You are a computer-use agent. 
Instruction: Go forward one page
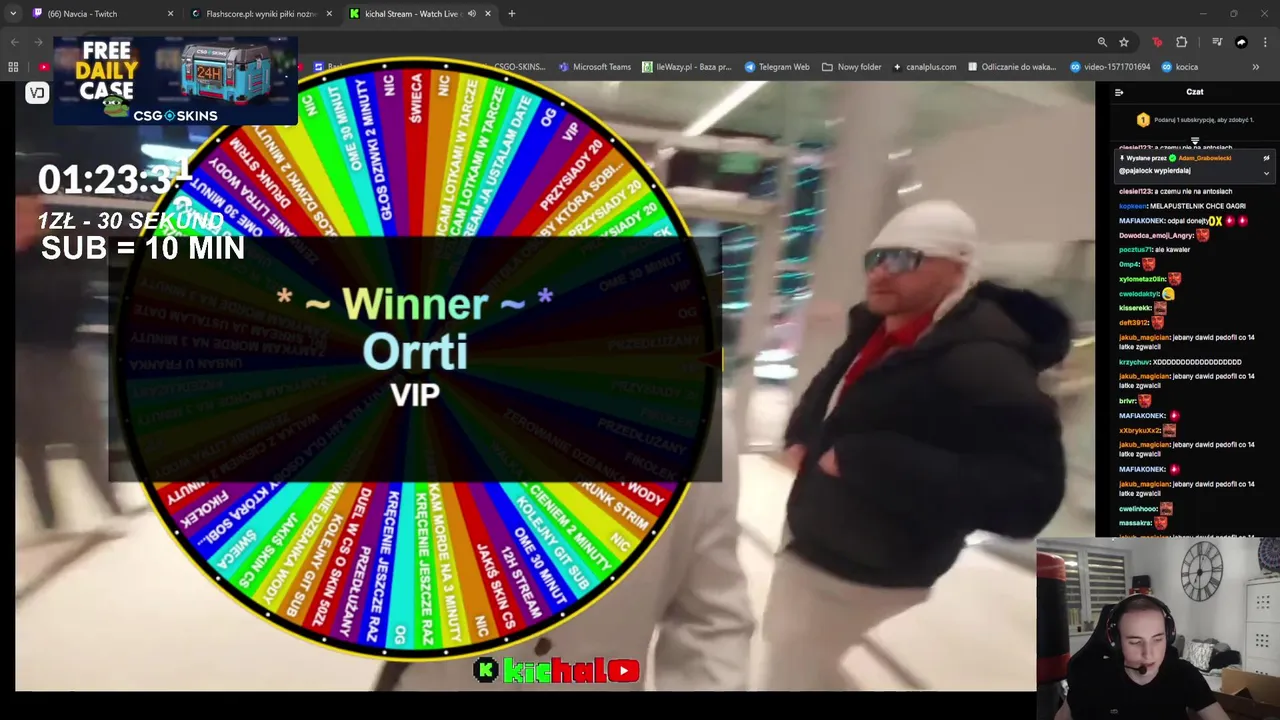point(38,42)
